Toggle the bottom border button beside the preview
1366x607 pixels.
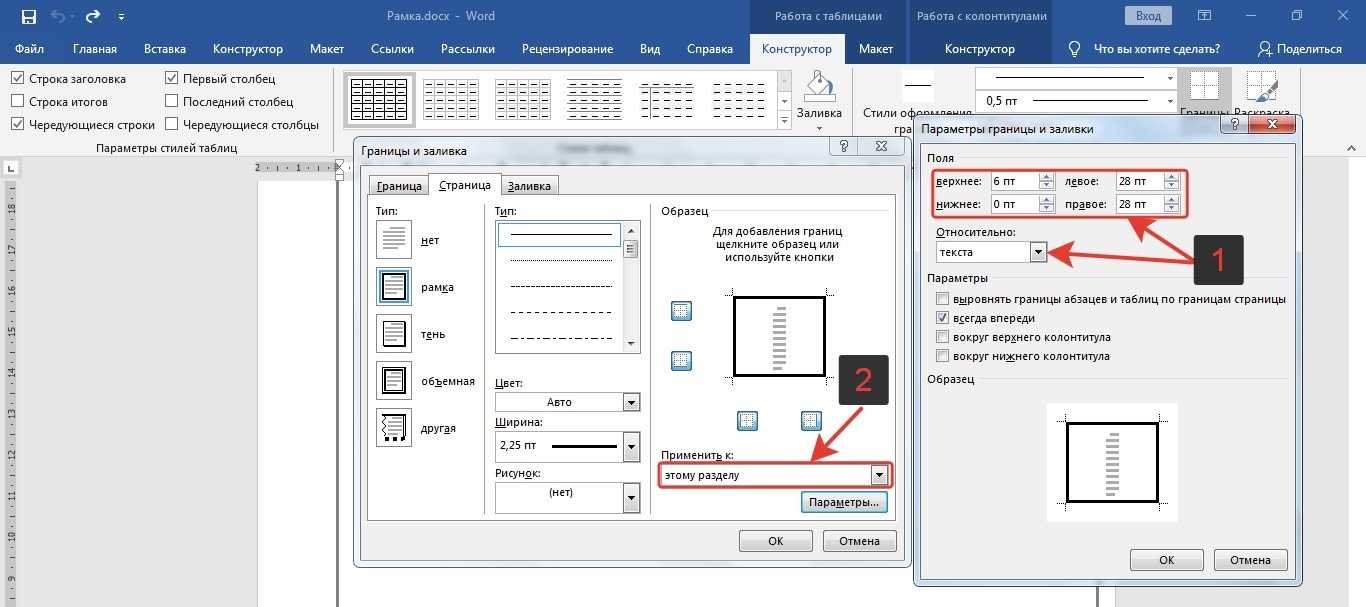point(681,360)
